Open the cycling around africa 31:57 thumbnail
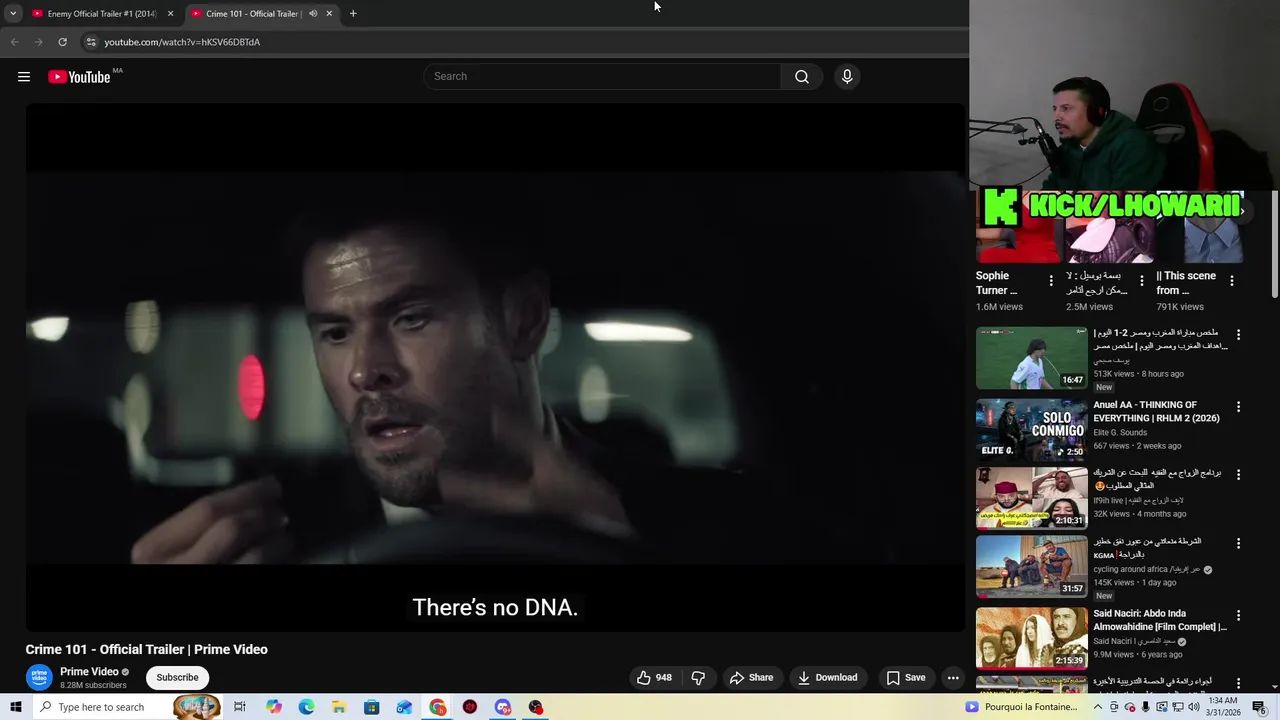The width and height of the screenshot is (1280, 720). tap(1031, 566)
